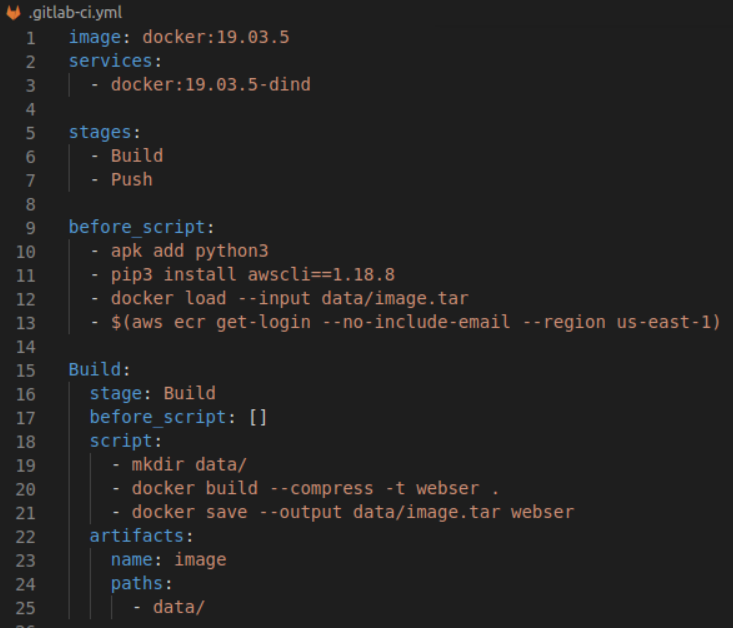733x628 pixels.
Task: Click the Build job key on line 15
Action: [95, 370]
